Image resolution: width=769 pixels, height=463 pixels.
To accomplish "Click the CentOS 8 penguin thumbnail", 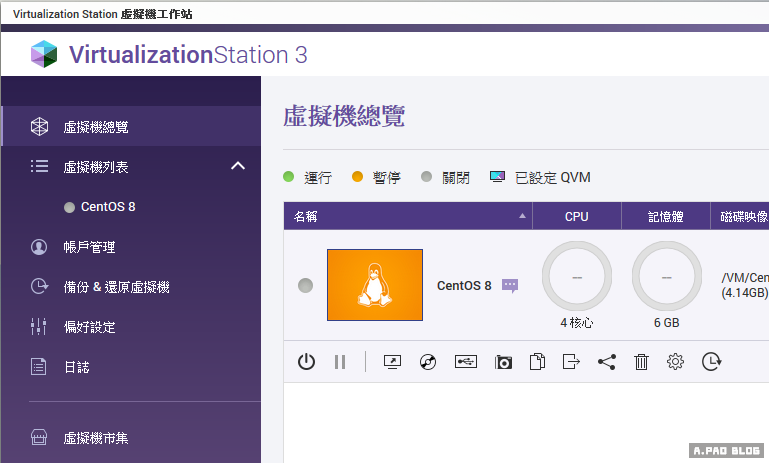I will 375,285.
